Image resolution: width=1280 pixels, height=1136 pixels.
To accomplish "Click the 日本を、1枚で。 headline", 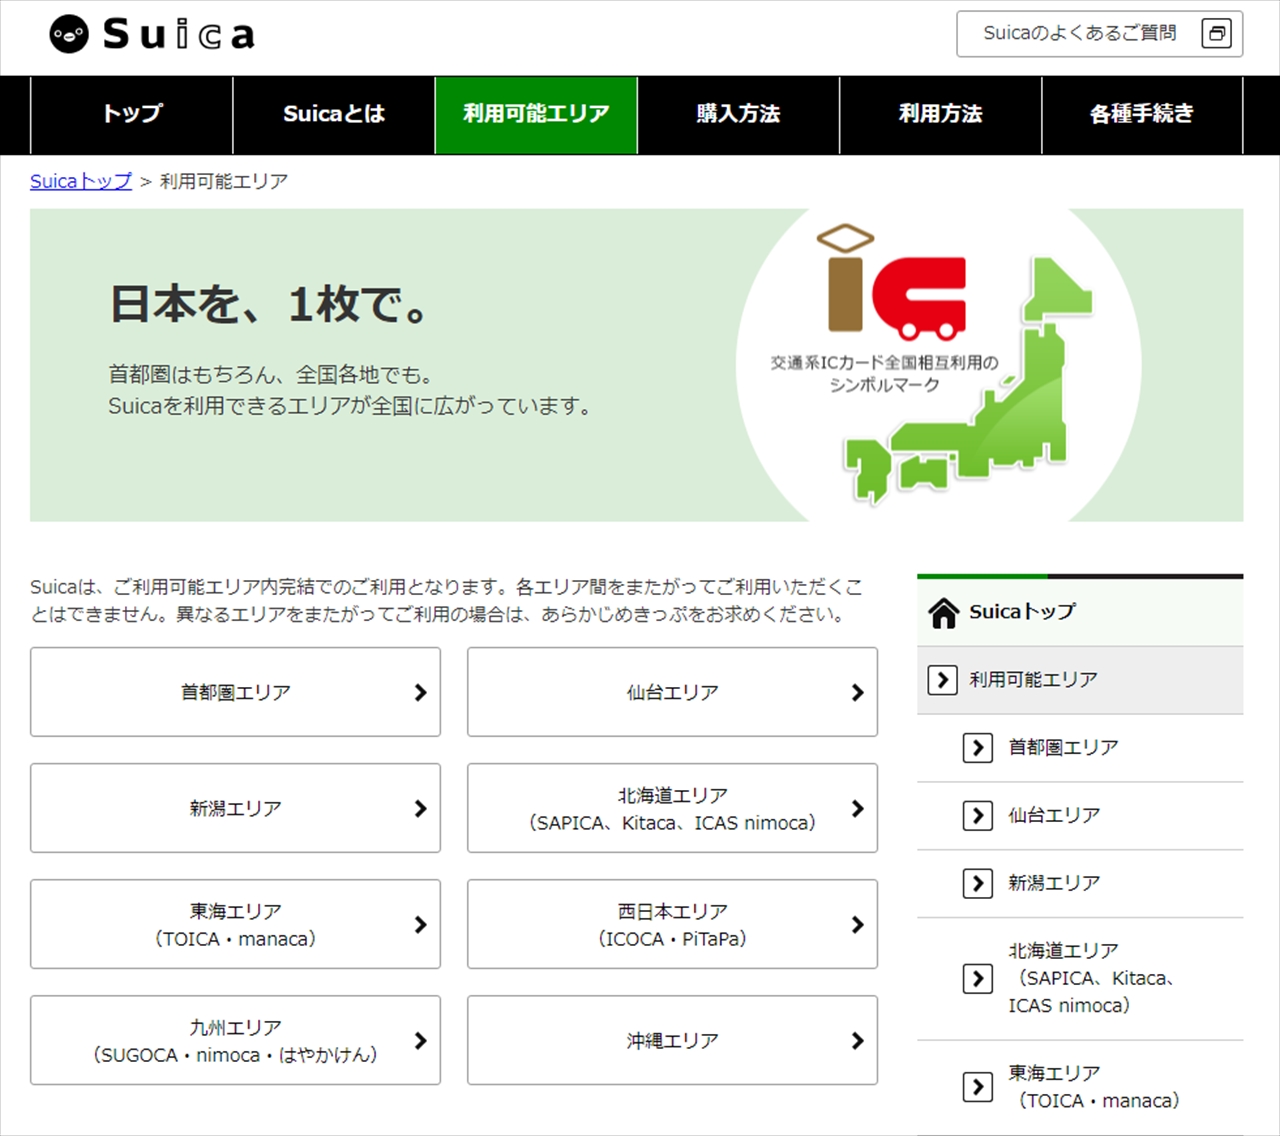I will tap(268, 304).
